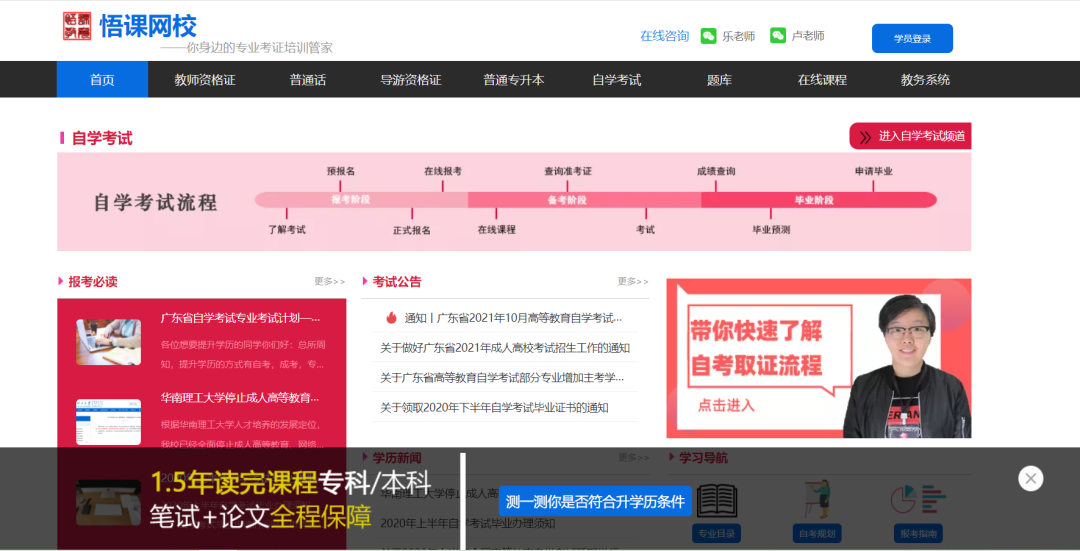Click 正式报名 step on the flow chart

412,230
